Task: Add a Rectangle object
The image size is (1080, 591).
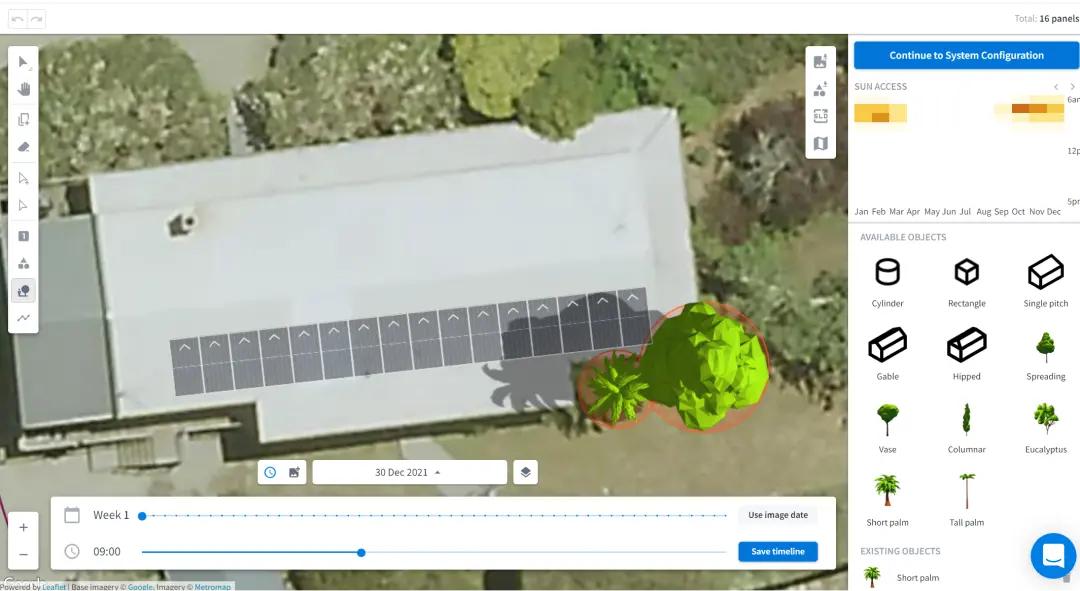Action: click(x=966, y=281)
